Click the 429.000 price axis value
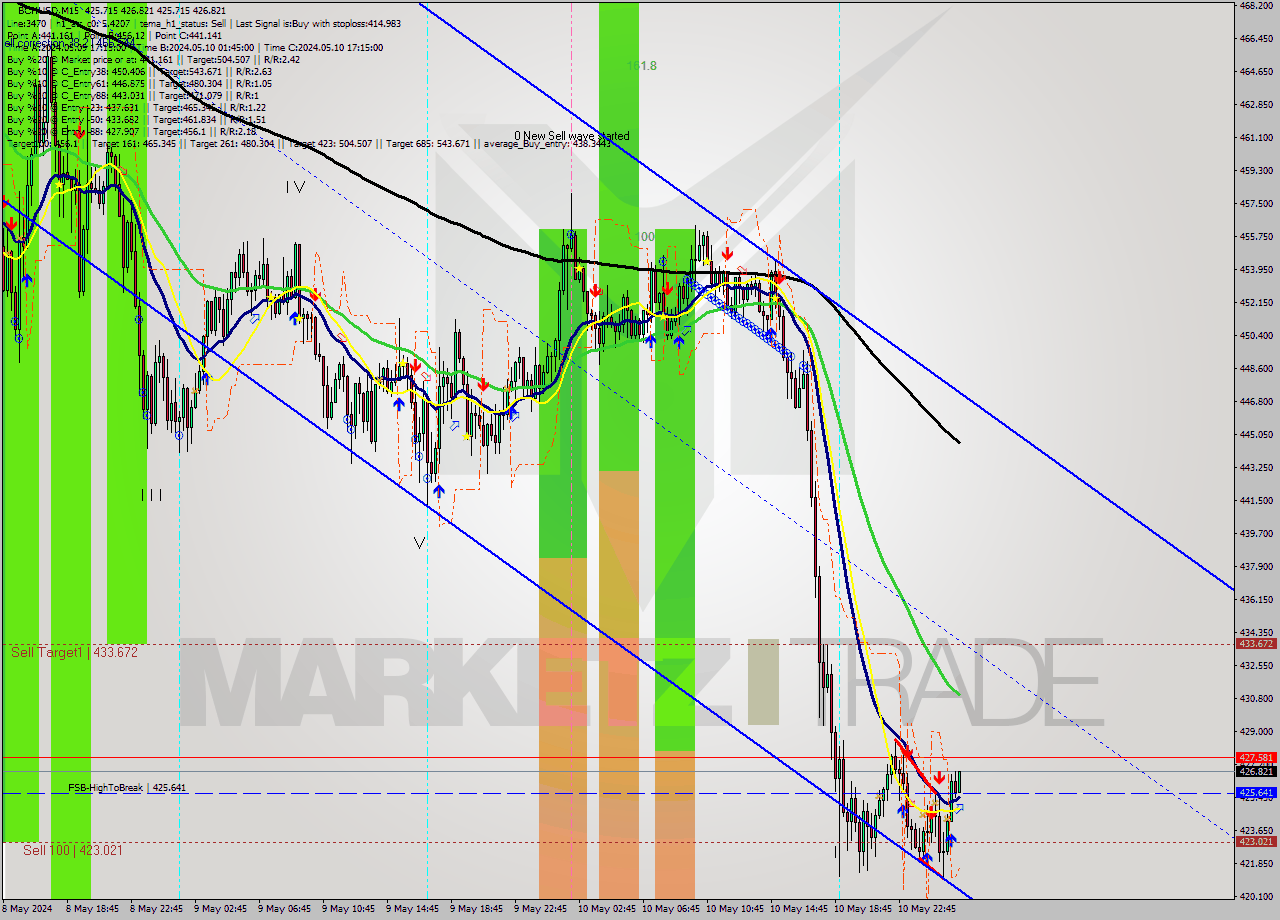This screenshot has height=920, width=1280. [x=1255, y=731]
